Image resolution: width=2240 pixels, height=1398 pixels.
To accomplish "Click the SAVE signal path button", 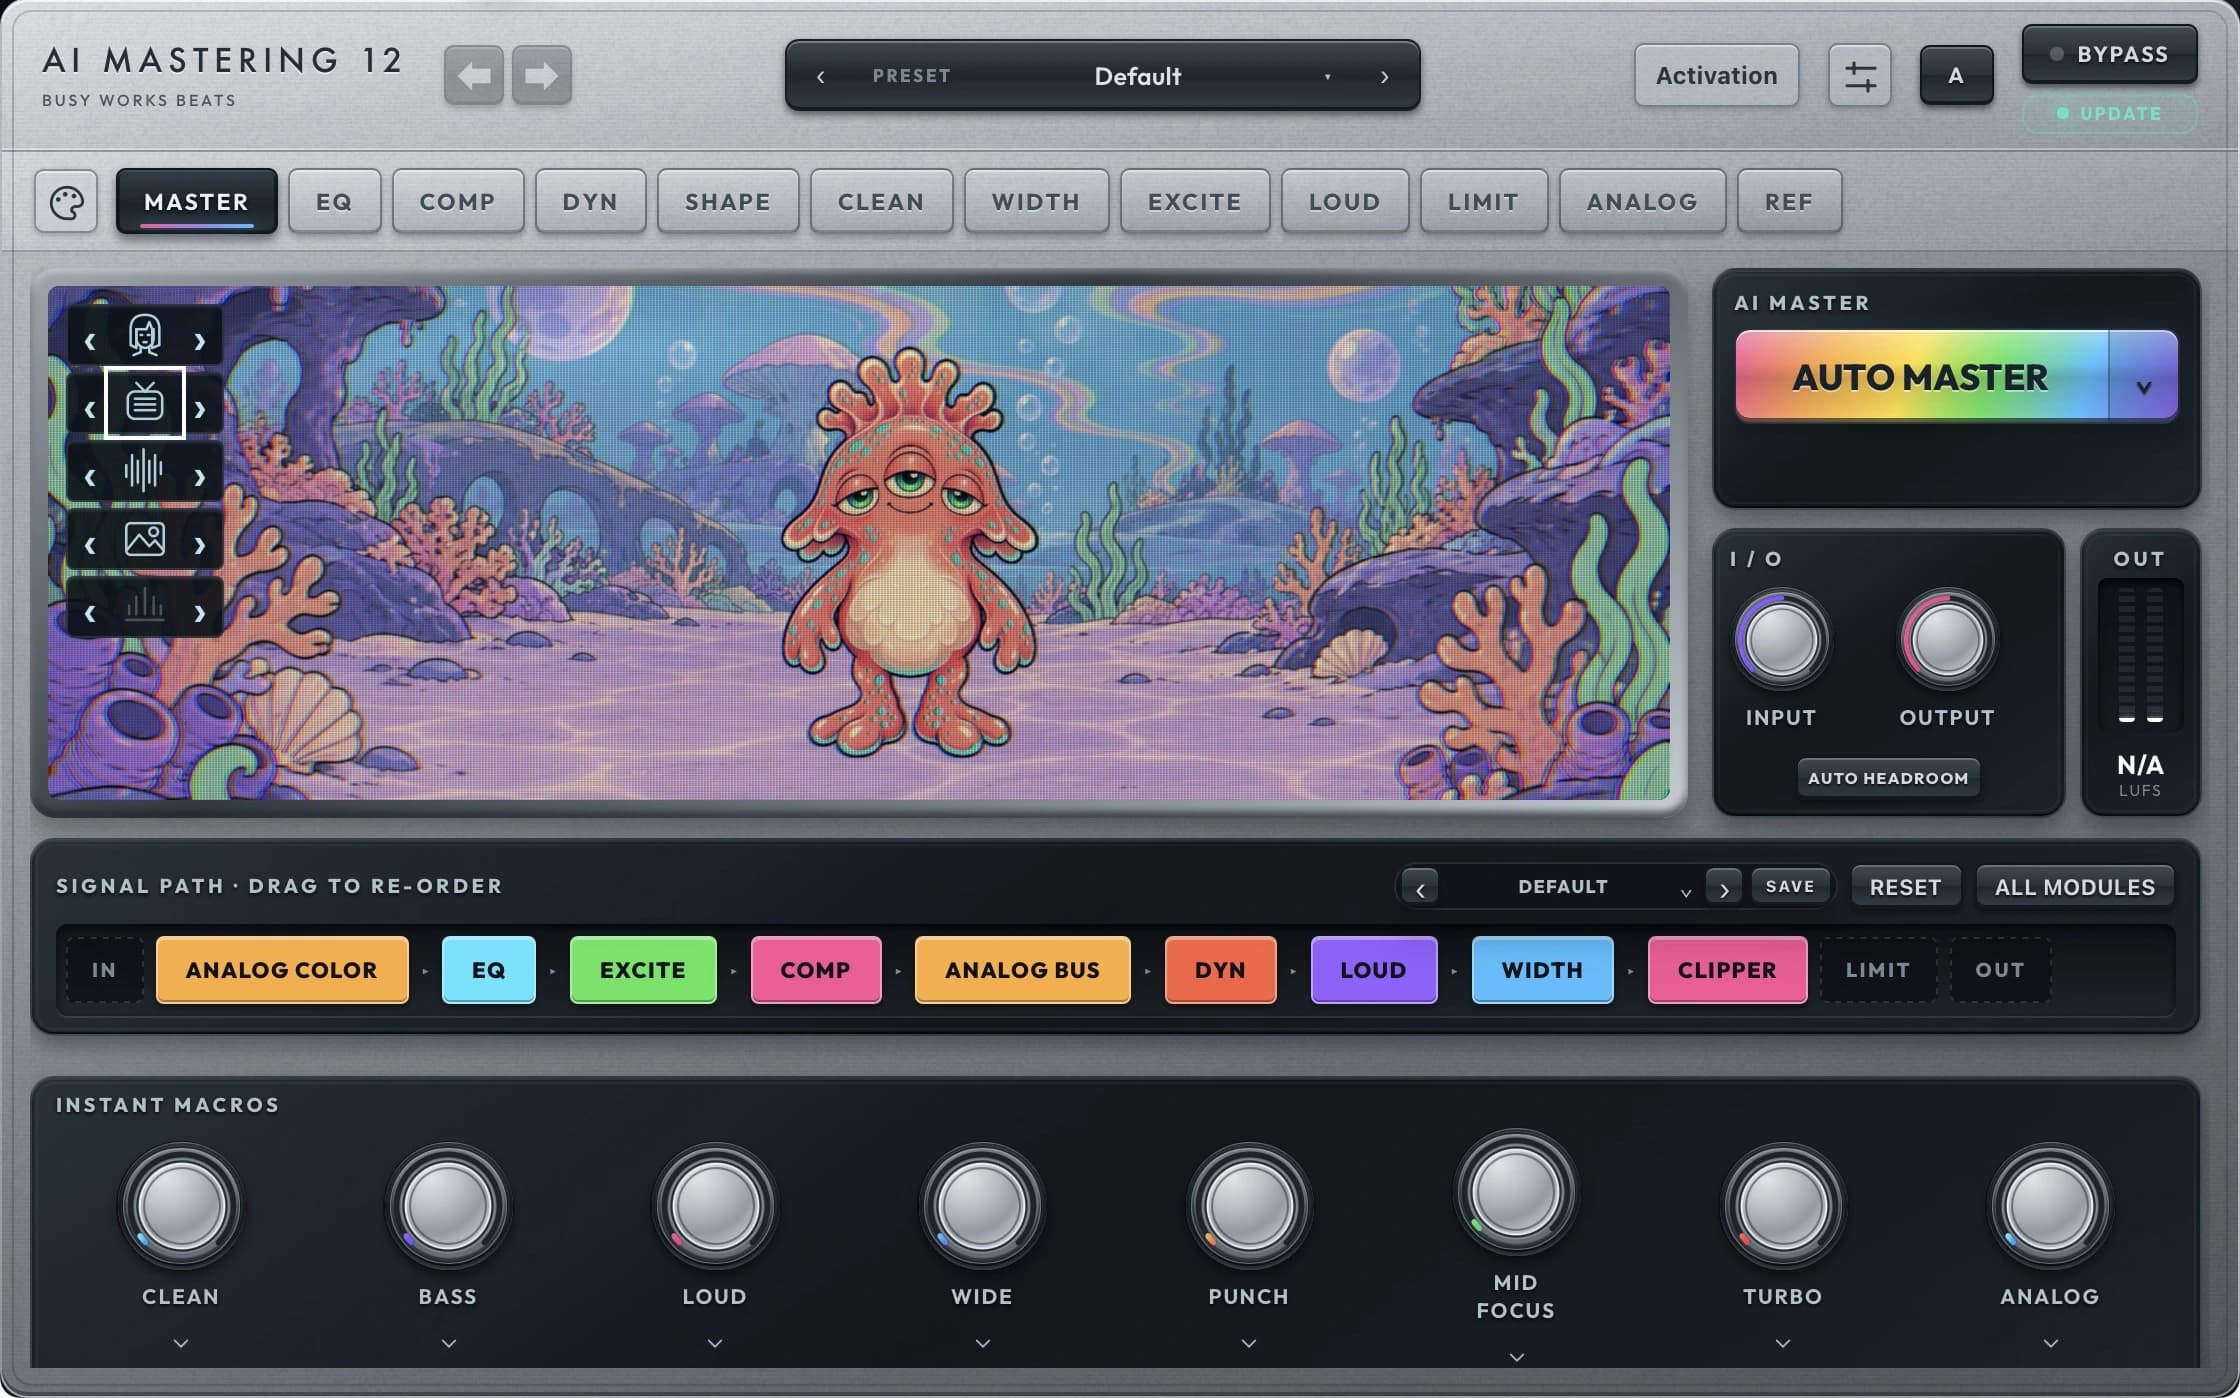I will pos(1789,886).
